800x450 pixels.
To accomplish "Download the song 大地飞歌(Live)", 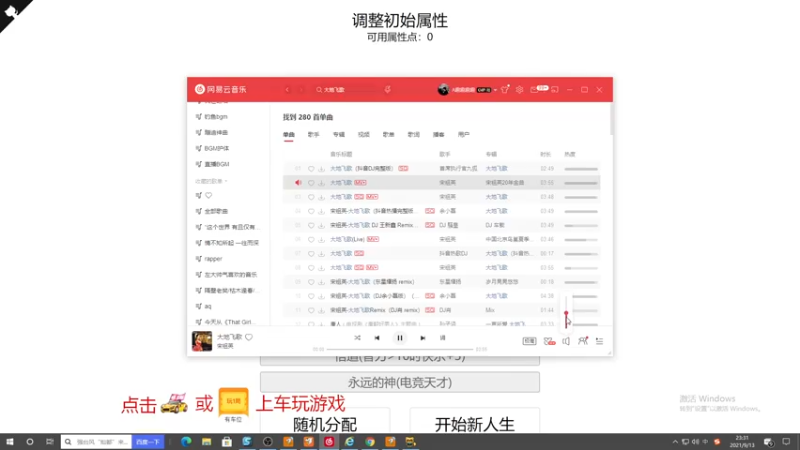I will click(x=321, y=239).
